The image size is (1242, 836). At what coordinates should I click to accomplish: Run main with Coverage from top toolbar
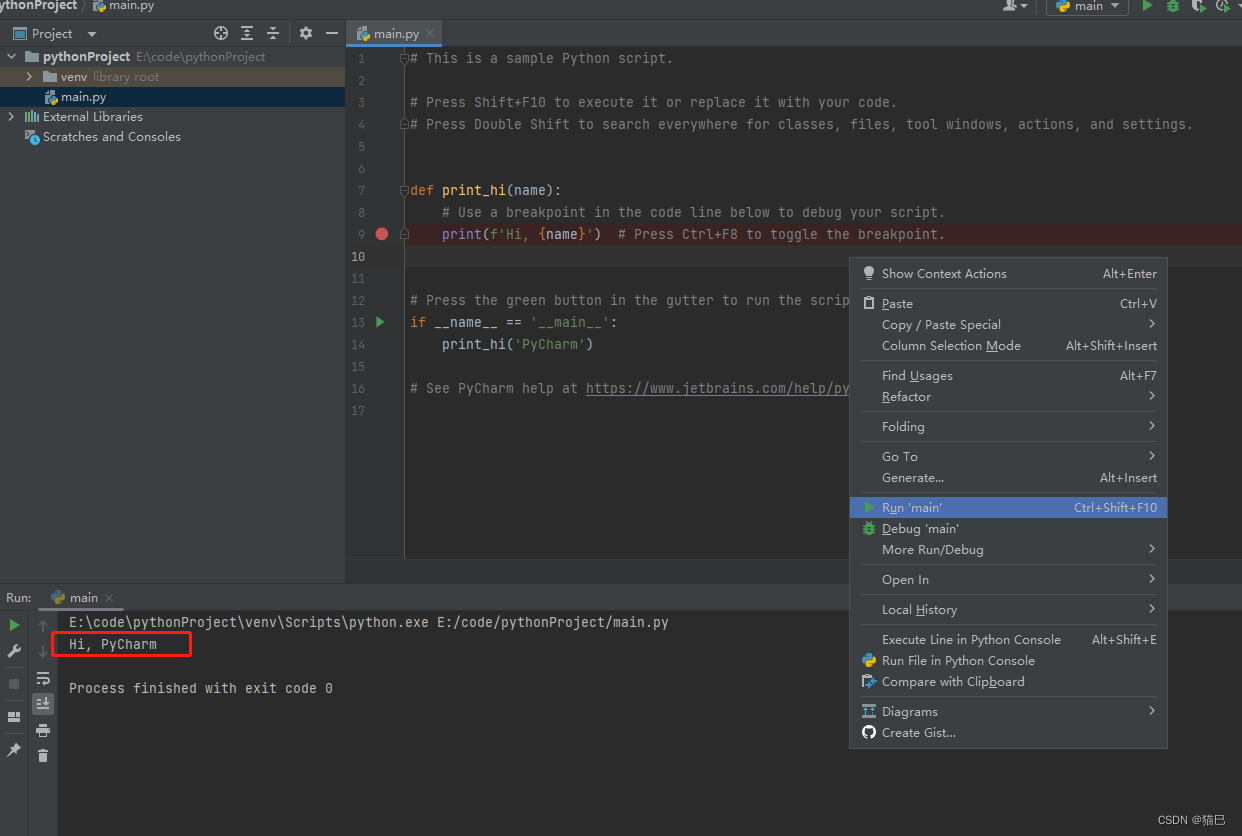1197,6
